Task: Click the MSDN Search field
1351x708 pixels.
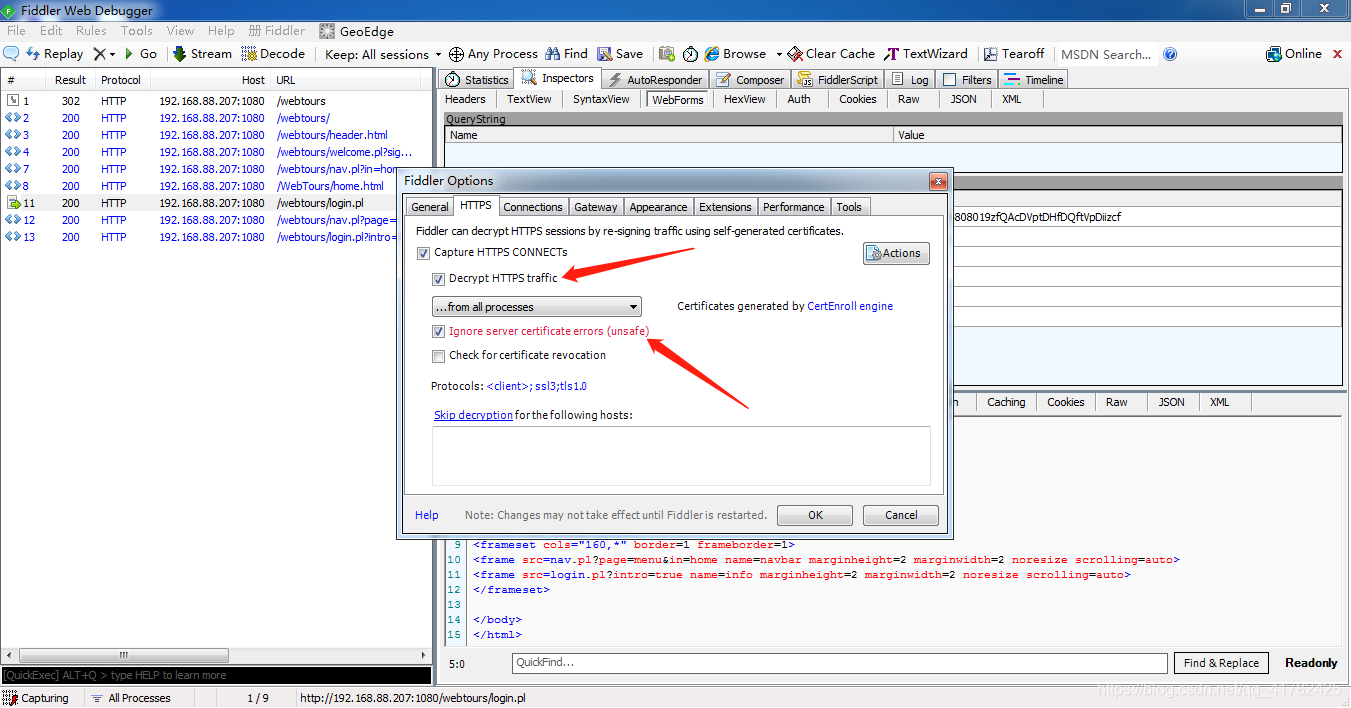Action: coord(1106,54)
